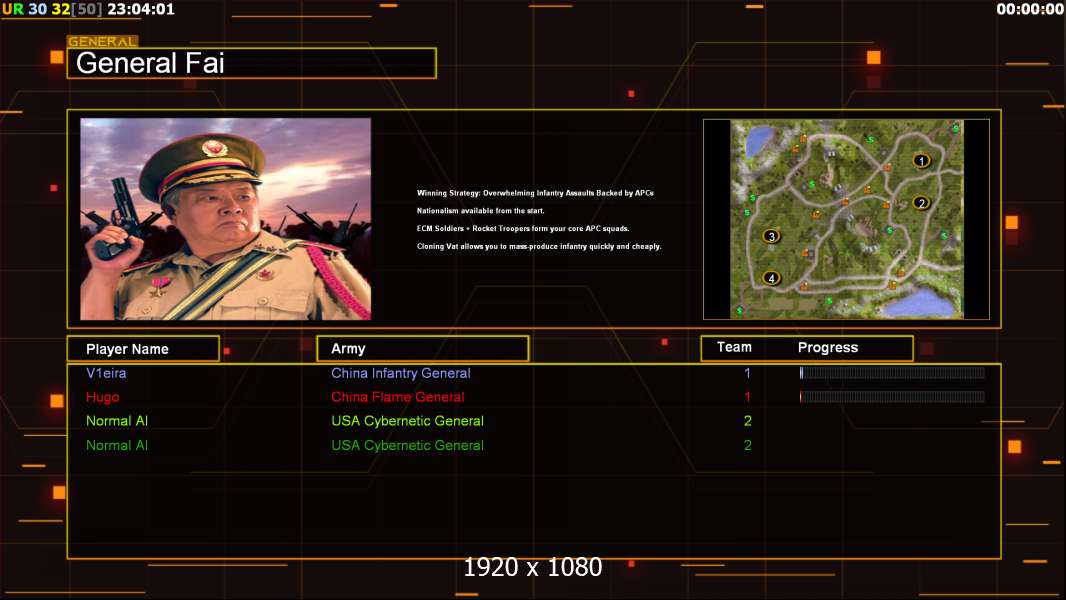Click start position marker 3 on map
This screenshot has height=600, width=1066.
[x=771, y=236]
